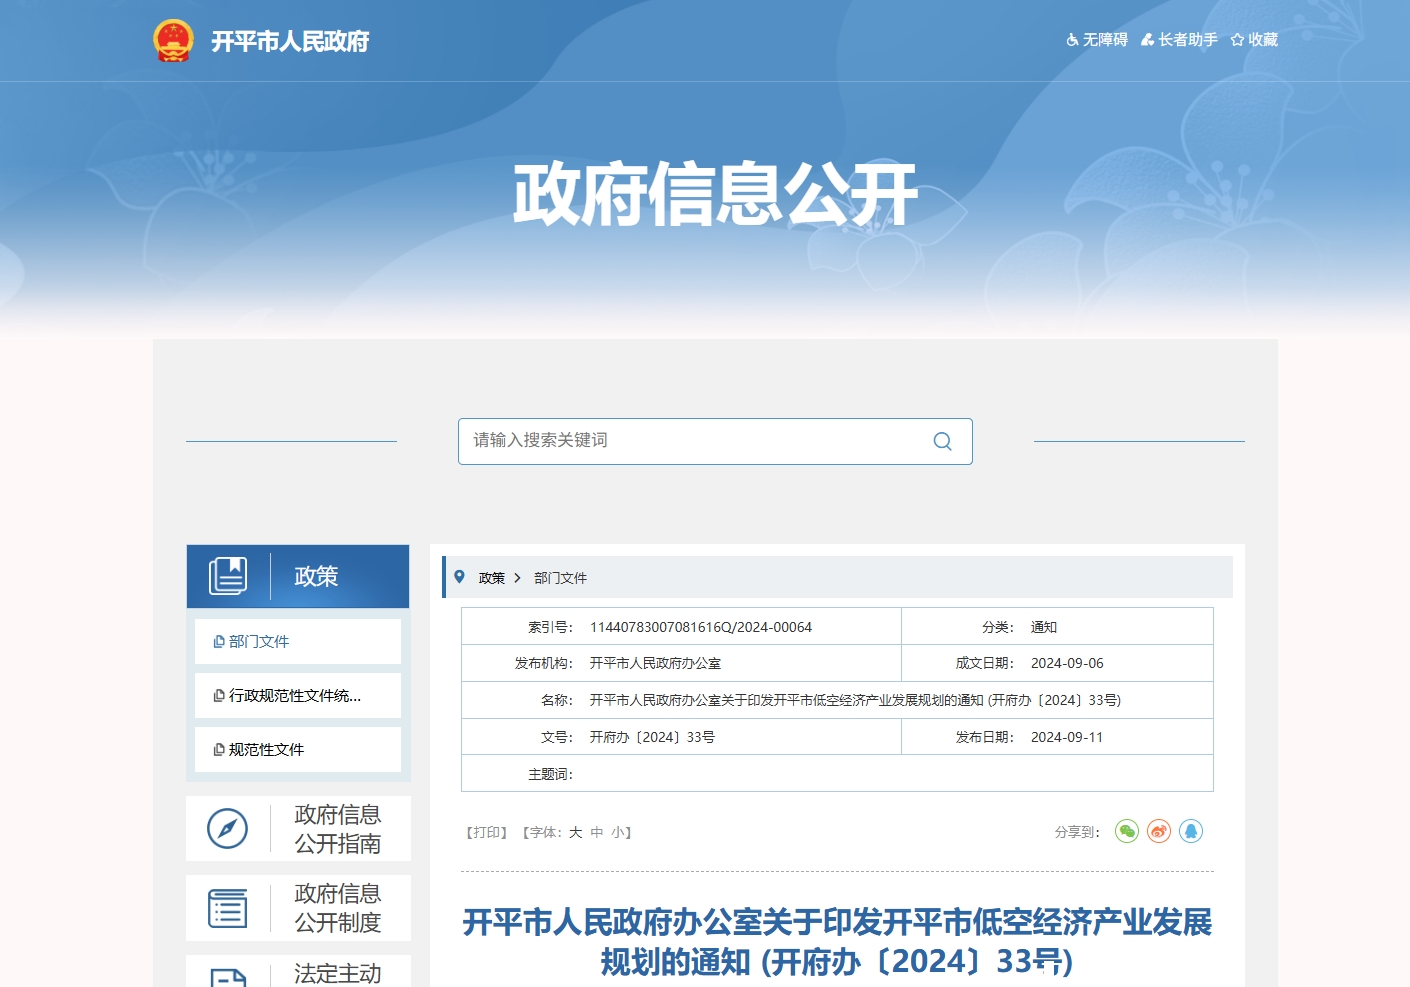Click the 打印 print link
Screen dimensions: 1410x987
[x=487, y=832]
